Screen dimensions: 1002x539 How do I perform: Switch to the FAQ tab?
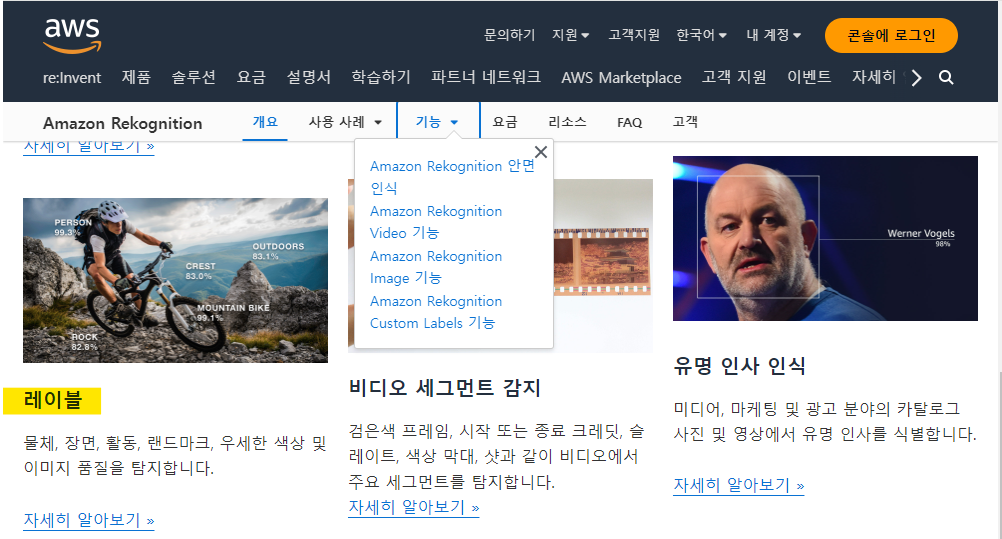[629, 122]
